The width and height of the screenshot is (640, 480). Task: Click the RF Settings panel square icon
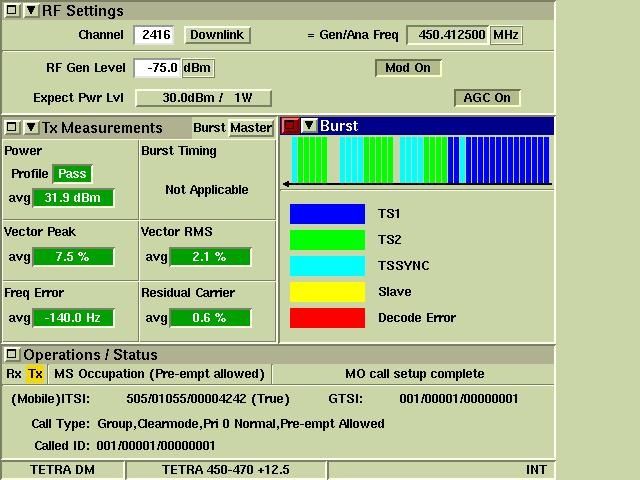click(11, 11)
